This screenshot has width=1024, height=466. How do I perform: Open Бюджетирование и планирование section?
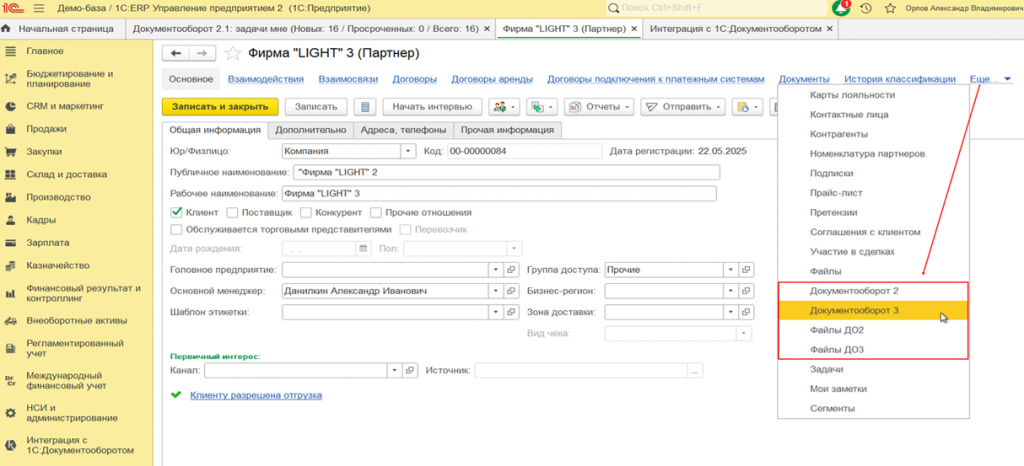tap(69, 79)
